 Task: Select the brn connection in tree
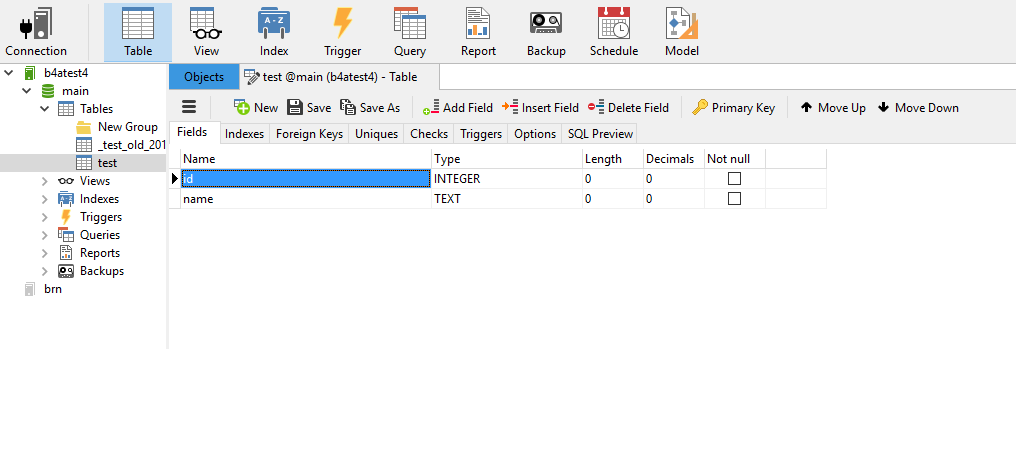click(x=52, y=289)
